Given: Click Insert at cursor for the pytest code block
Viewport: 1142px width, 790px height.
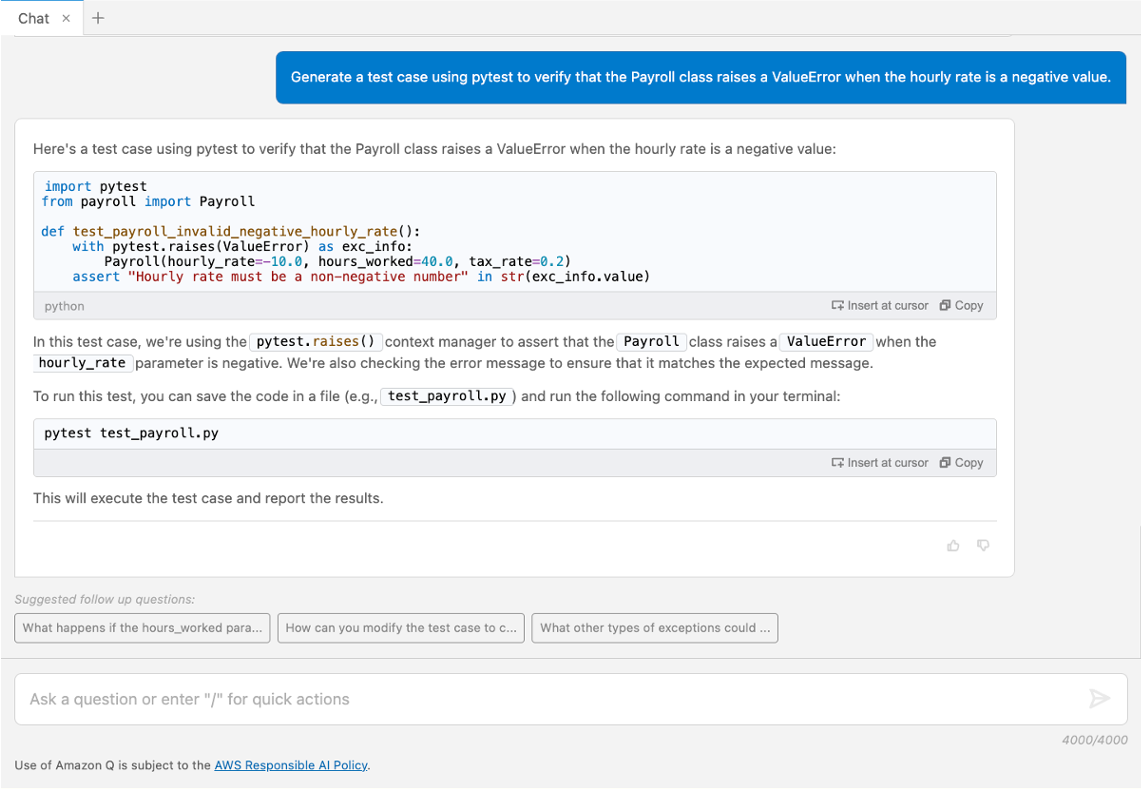Looking at the screenshot, I should coord(879,305).
